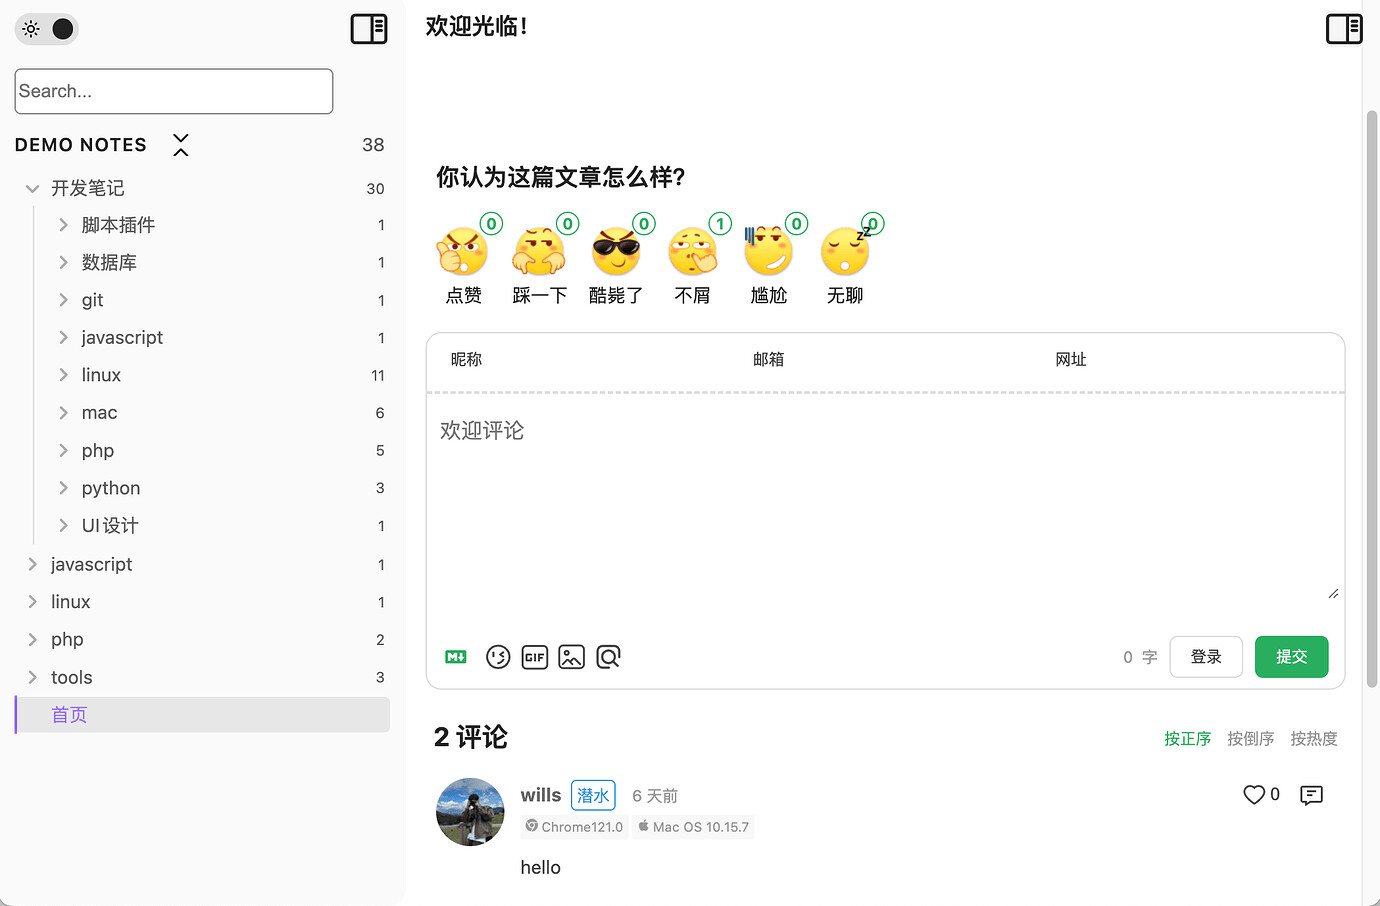
Task: Click the image upload icon
Action: tap(571, 657)
